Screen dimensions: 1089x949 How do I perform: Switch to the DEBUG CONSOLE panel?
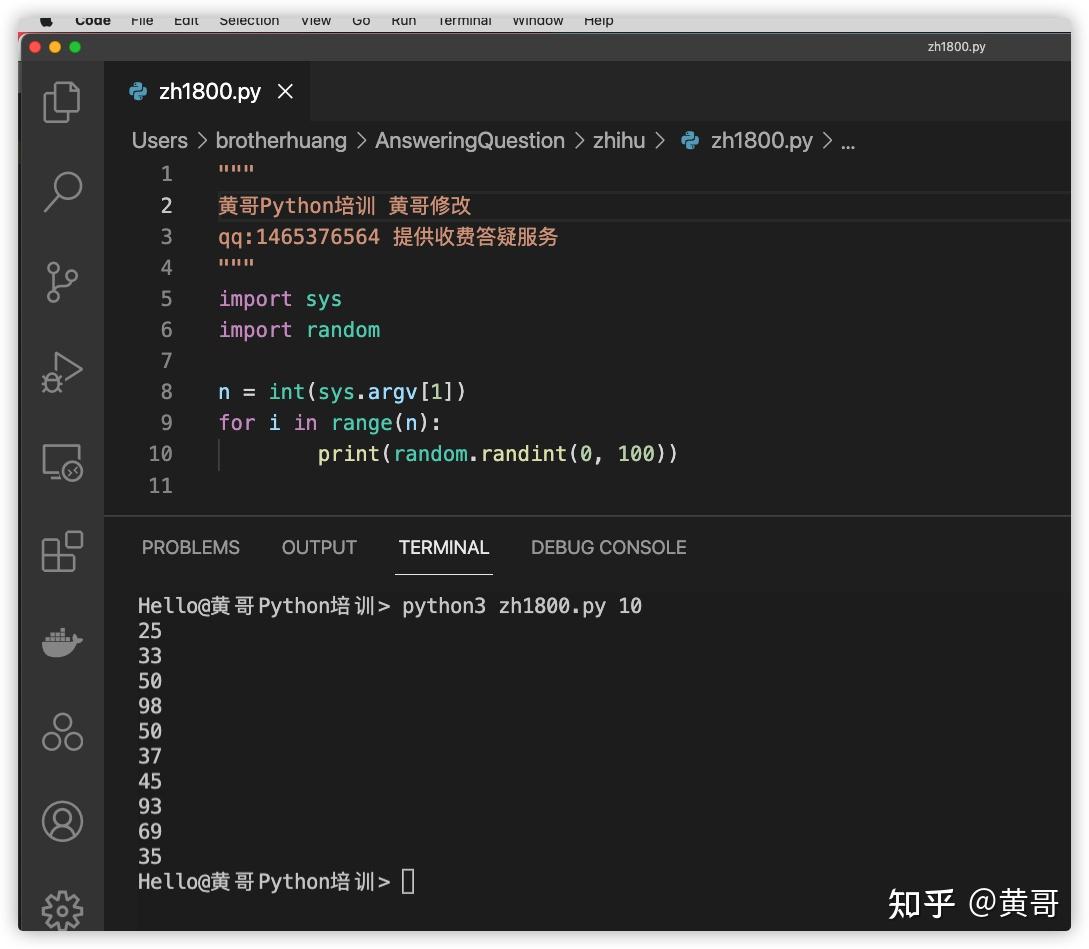[608, 547]
